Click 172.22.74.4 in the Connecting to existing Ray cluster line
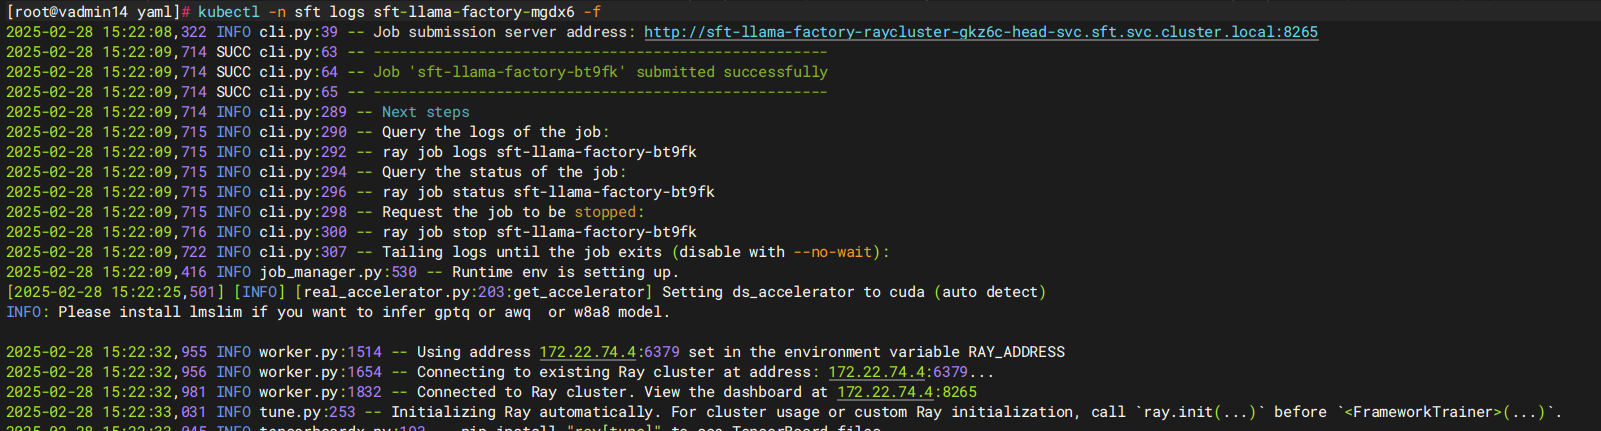 (876, 372)
